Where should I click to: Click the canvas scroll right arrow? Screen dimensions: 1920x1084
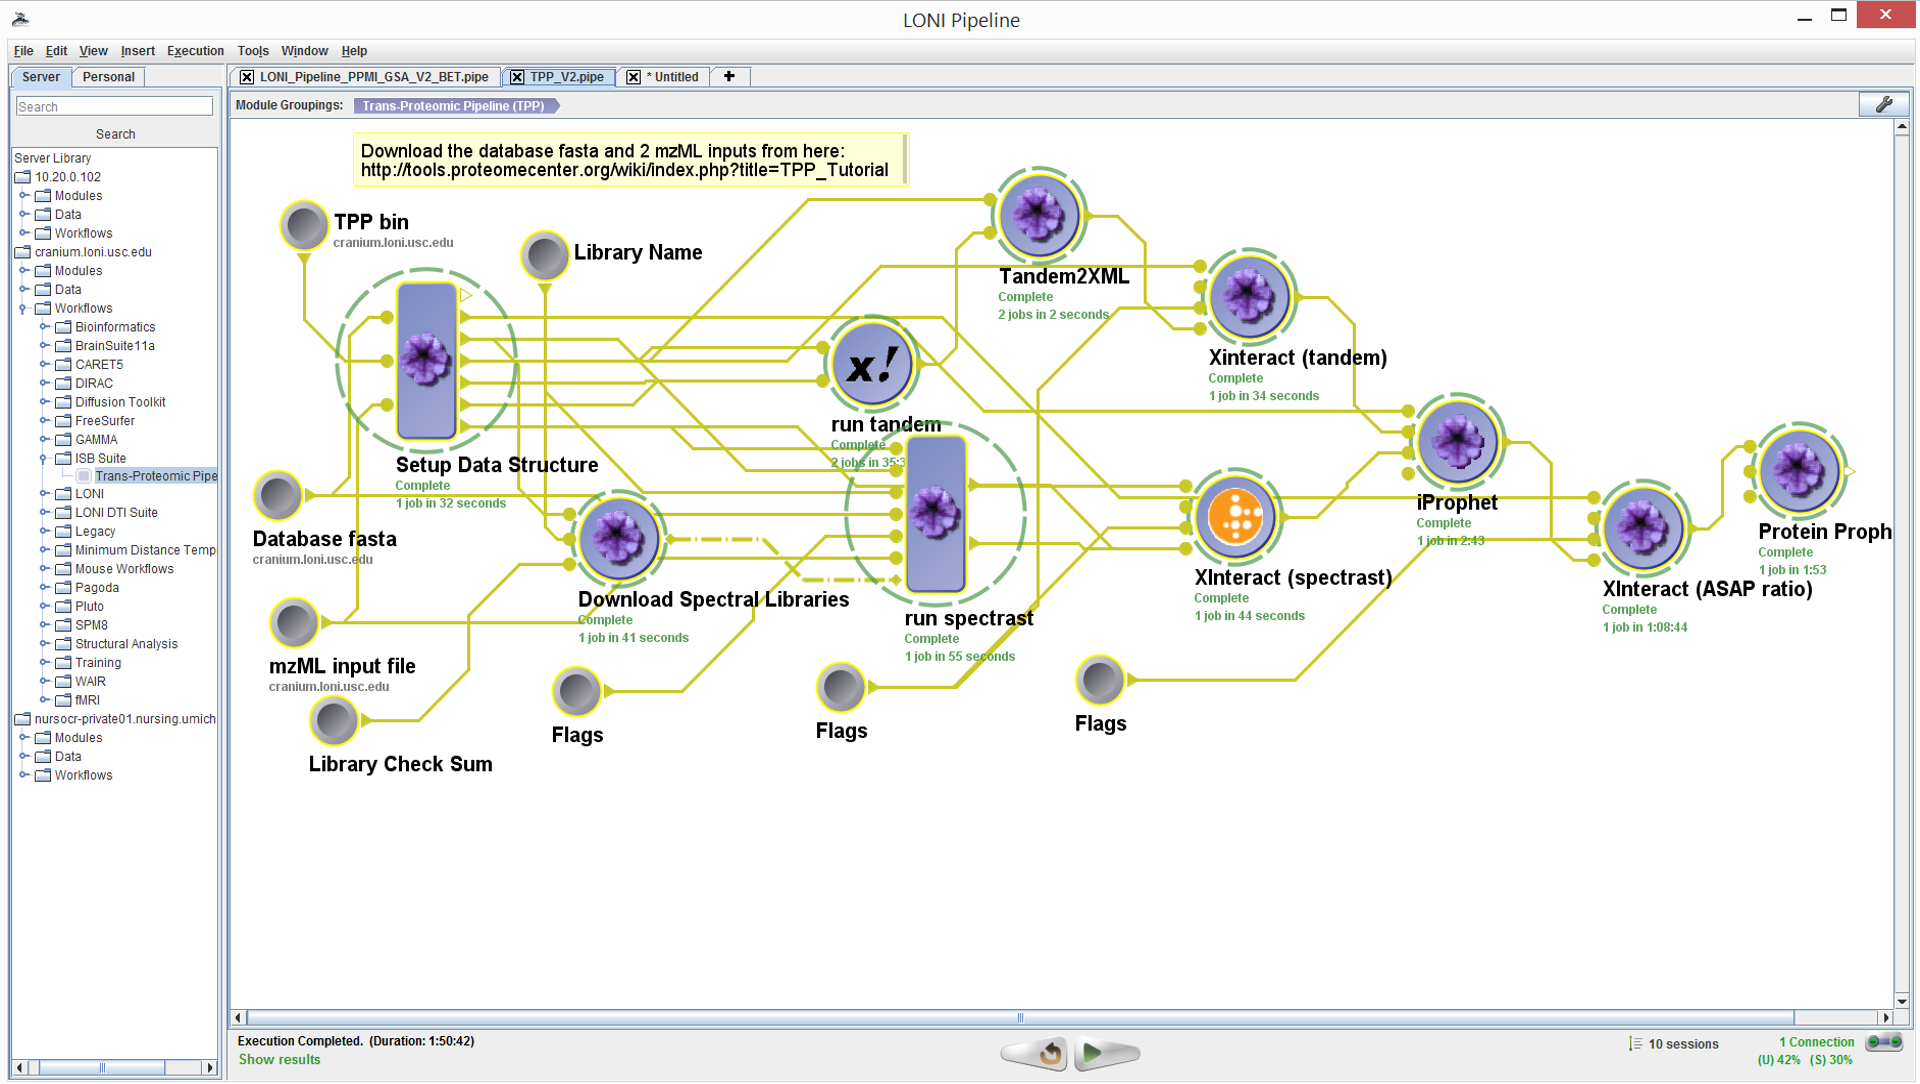coord(1886,1018)
